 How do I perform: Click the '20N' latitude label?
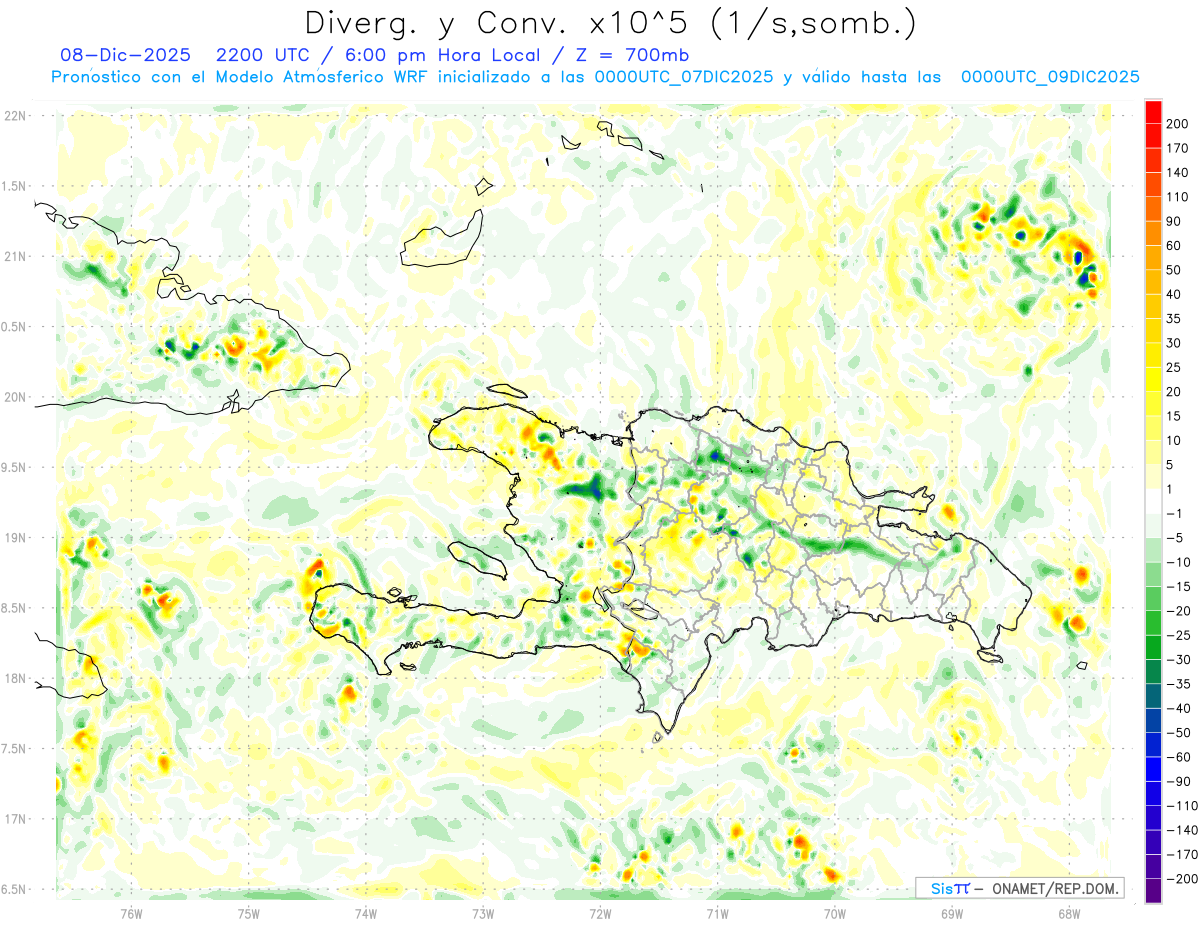(14, 397)
